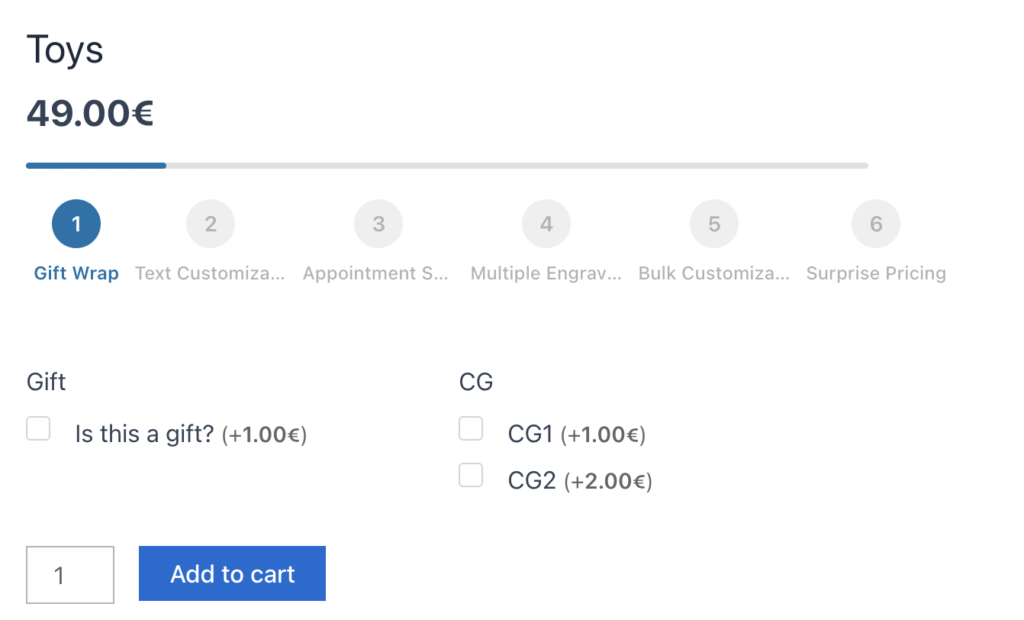Image resolution: width=1024 pixels, height=620 pixels.
Task: Open the Appointment step label
Action: [x=376, y=273]
